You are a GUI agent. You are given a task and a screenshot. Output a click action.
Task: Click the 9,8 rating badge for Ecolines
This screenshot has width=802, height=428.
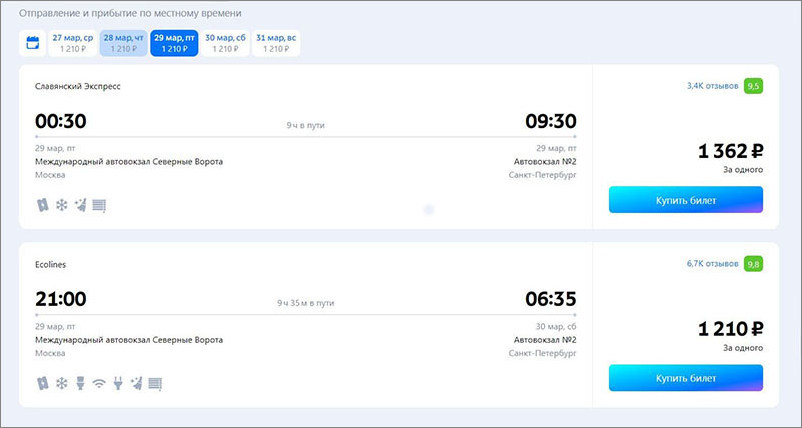tap(753, 264)
